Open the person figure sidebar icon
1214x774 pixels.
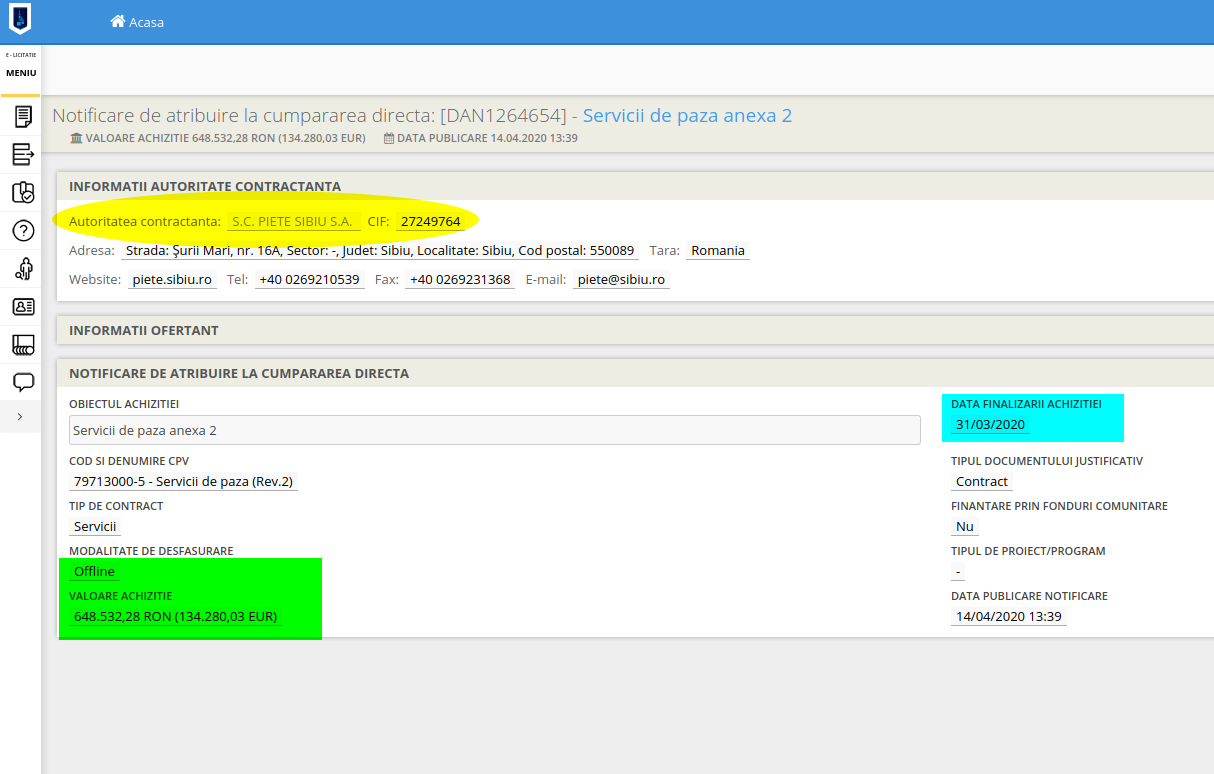(23, 268)
